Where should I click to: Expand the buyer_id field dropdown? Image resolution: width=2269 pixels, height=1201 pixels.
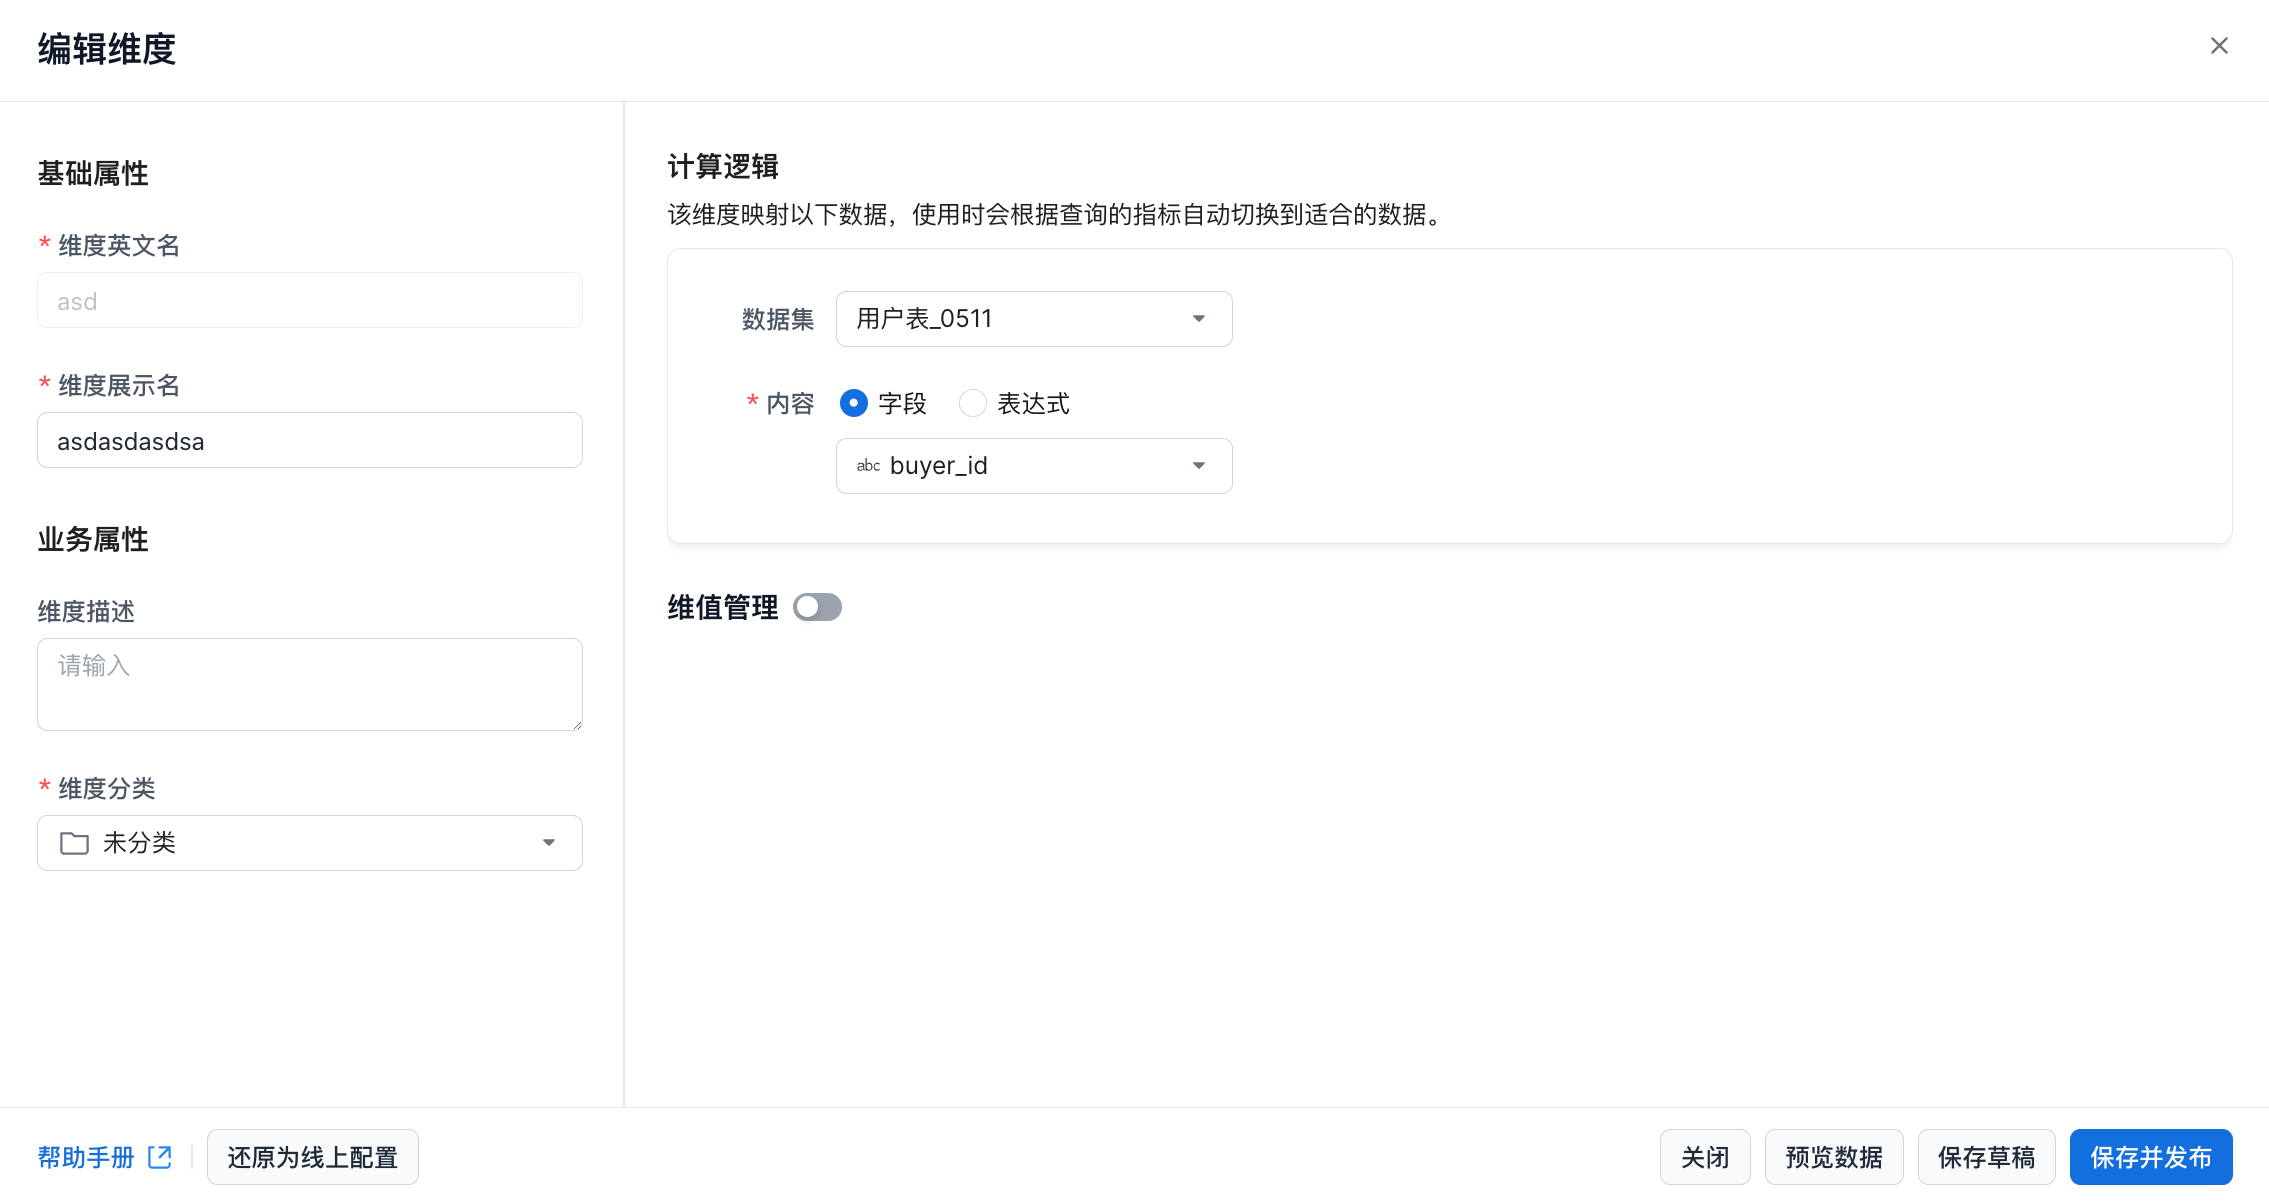pyautogui.click(x=1034, y=466)
